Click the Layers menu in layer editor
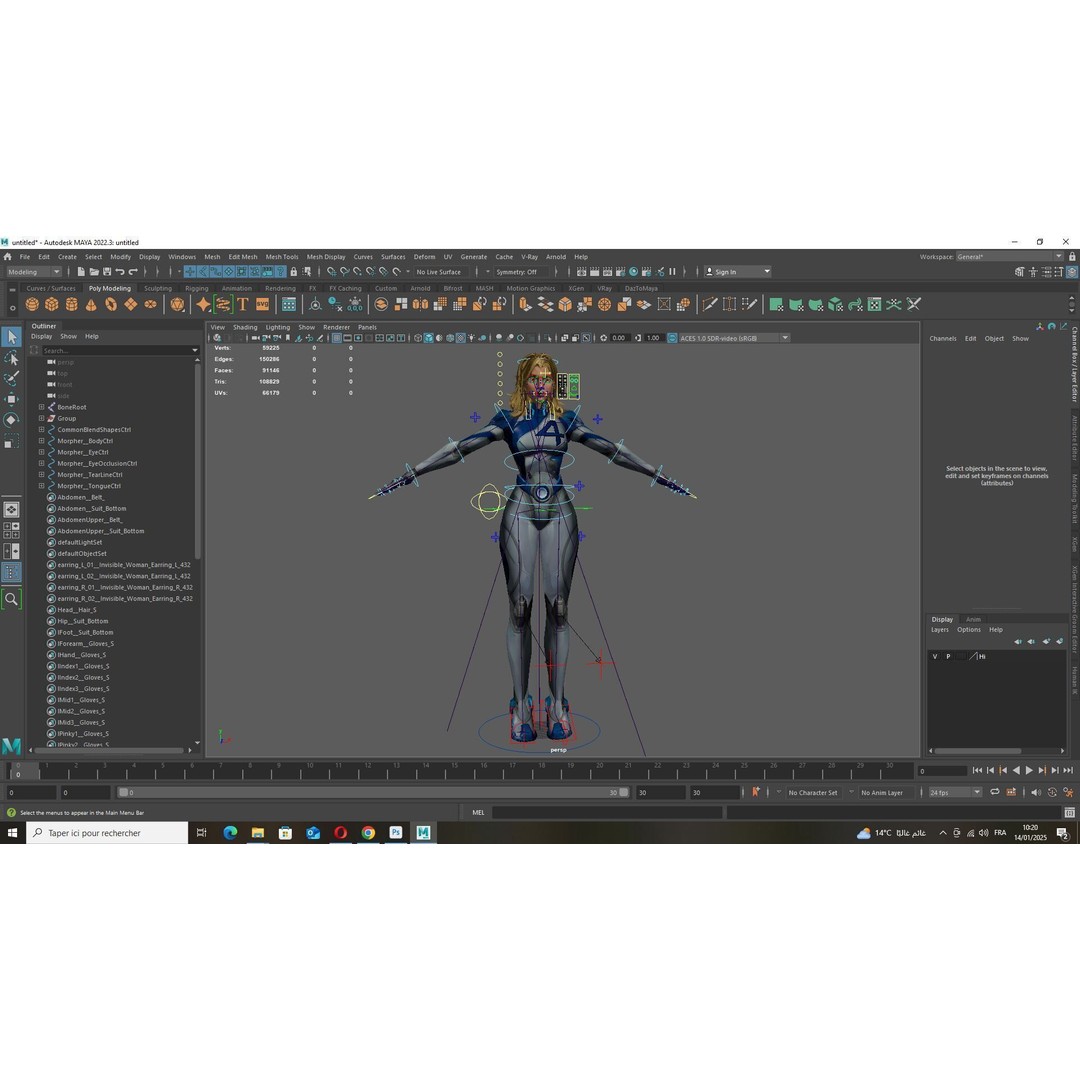 [x=939, y=630]
